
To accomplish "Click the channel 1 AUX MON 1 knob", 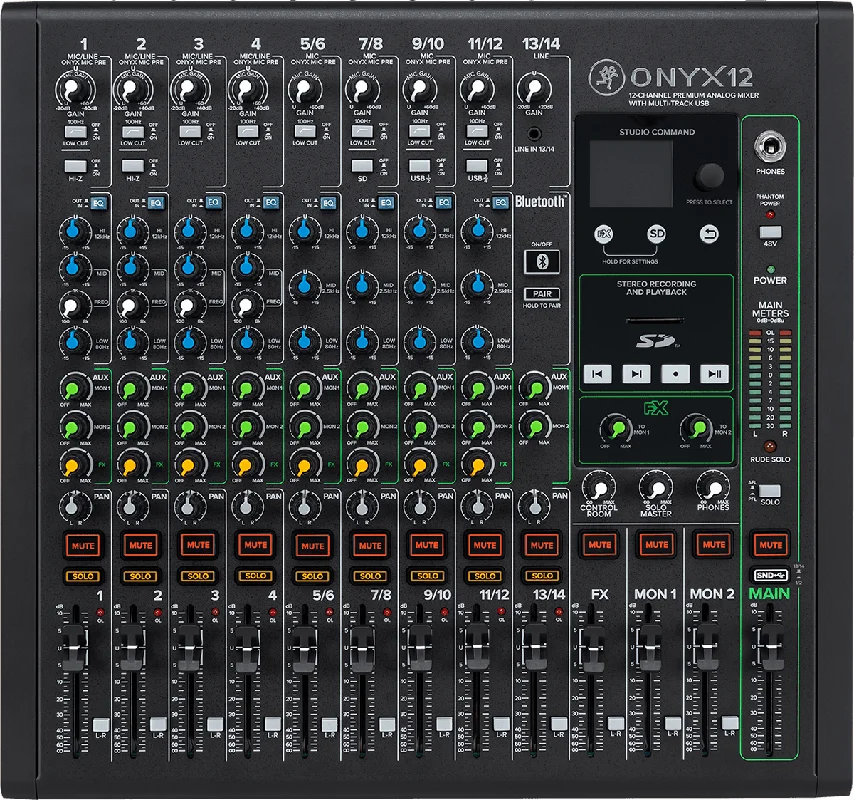I will point(75,389).
